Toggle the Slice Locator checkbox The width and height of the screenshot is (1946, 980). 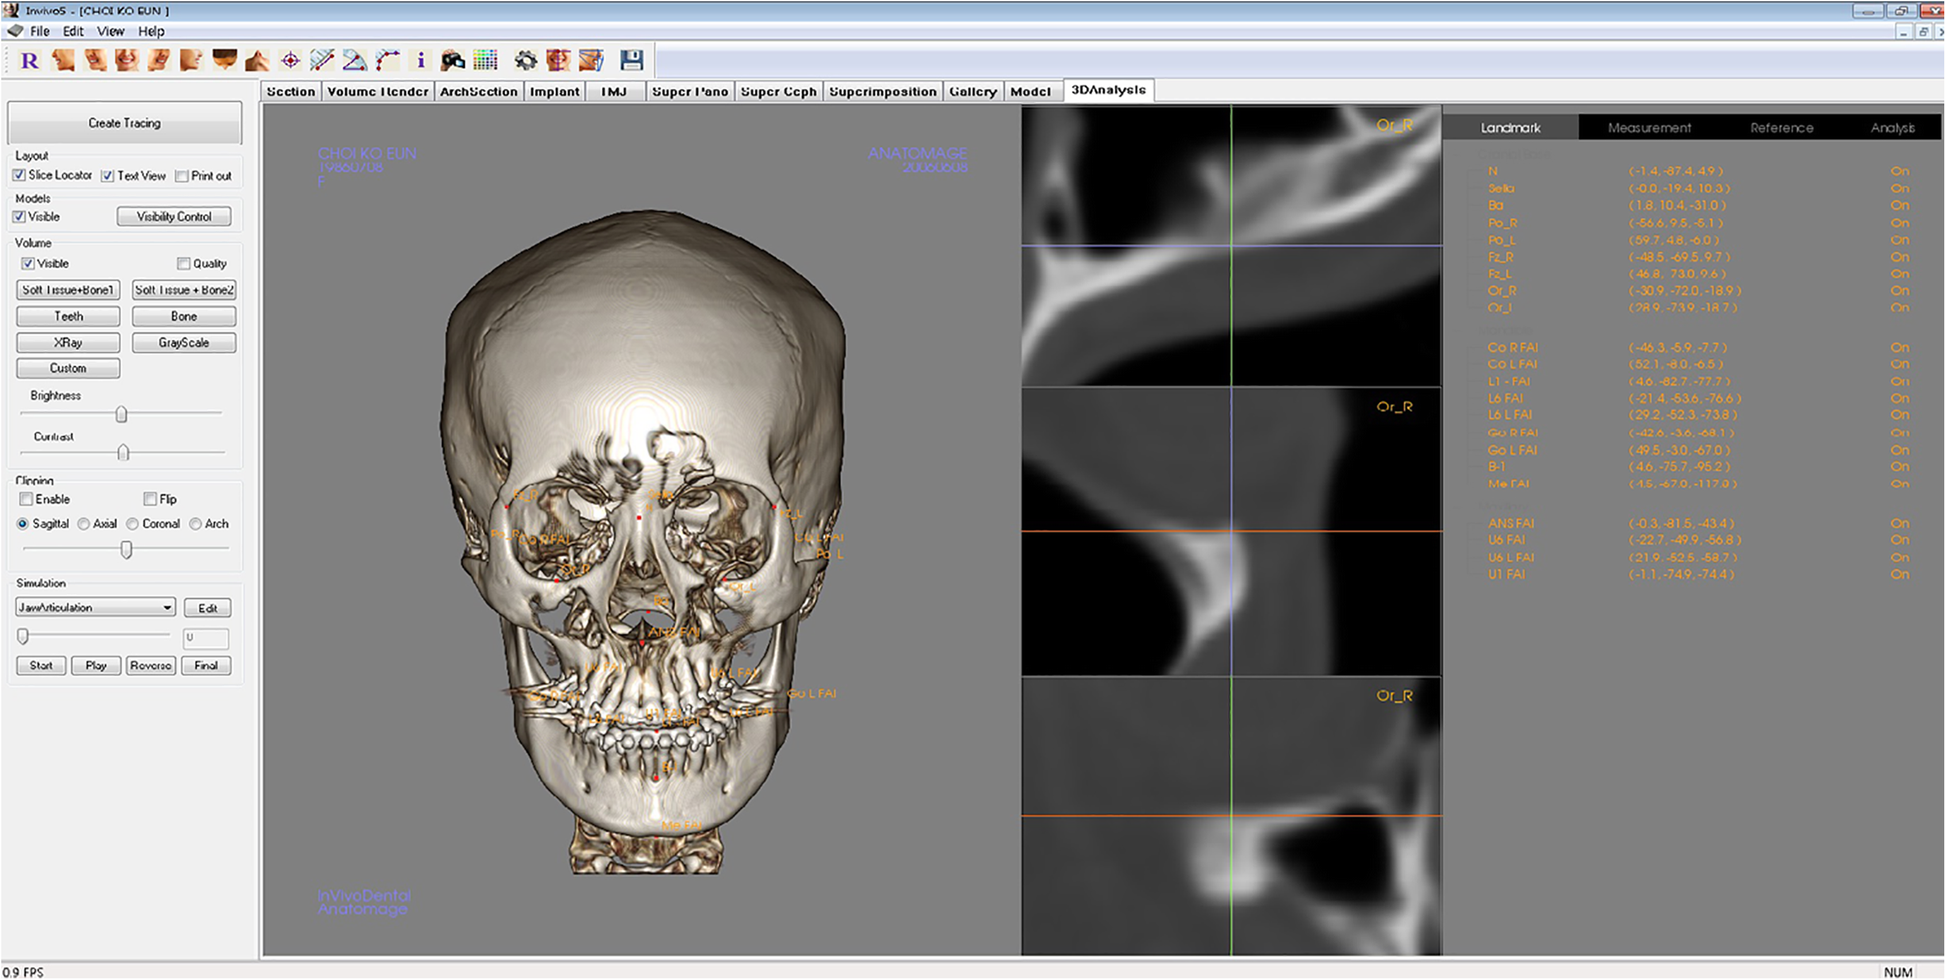click(19, 175)
